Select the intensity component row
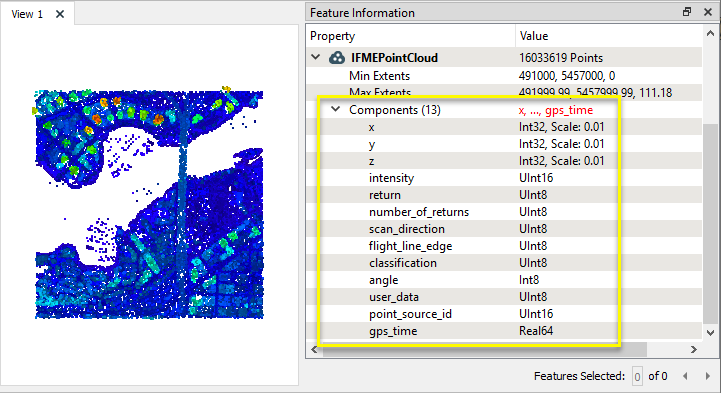 [504, 178]
